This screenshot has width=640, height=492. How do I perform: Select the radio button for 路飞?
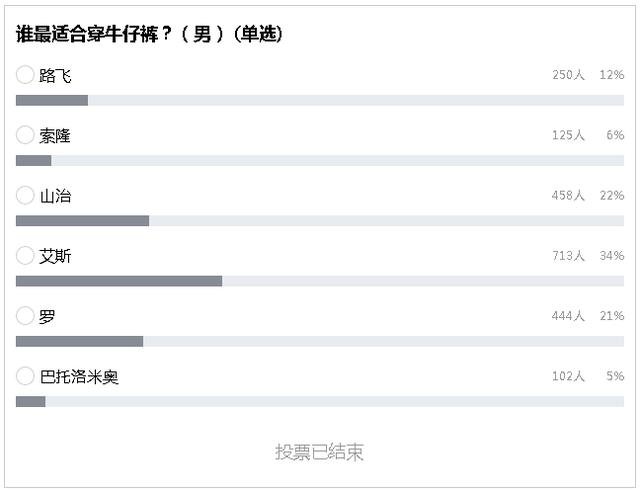coord(25,75)
